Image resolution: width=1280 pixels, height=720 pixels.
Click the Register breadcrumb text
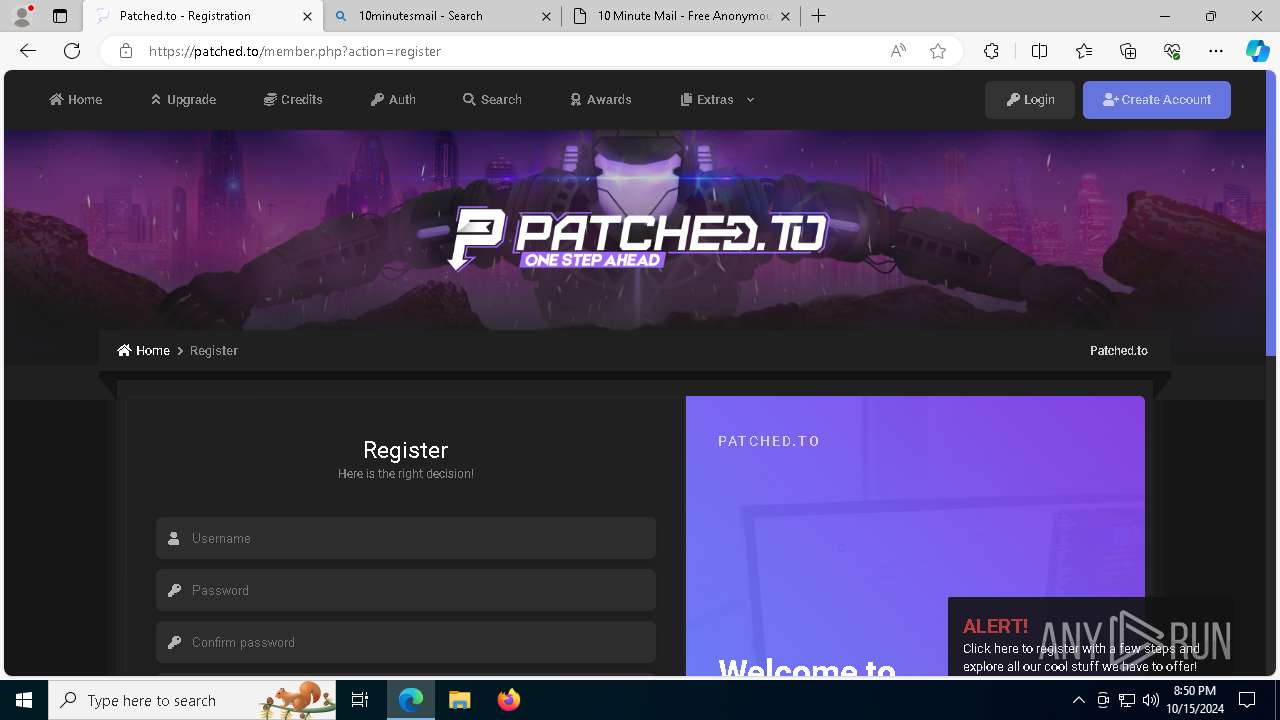point(214,350)
